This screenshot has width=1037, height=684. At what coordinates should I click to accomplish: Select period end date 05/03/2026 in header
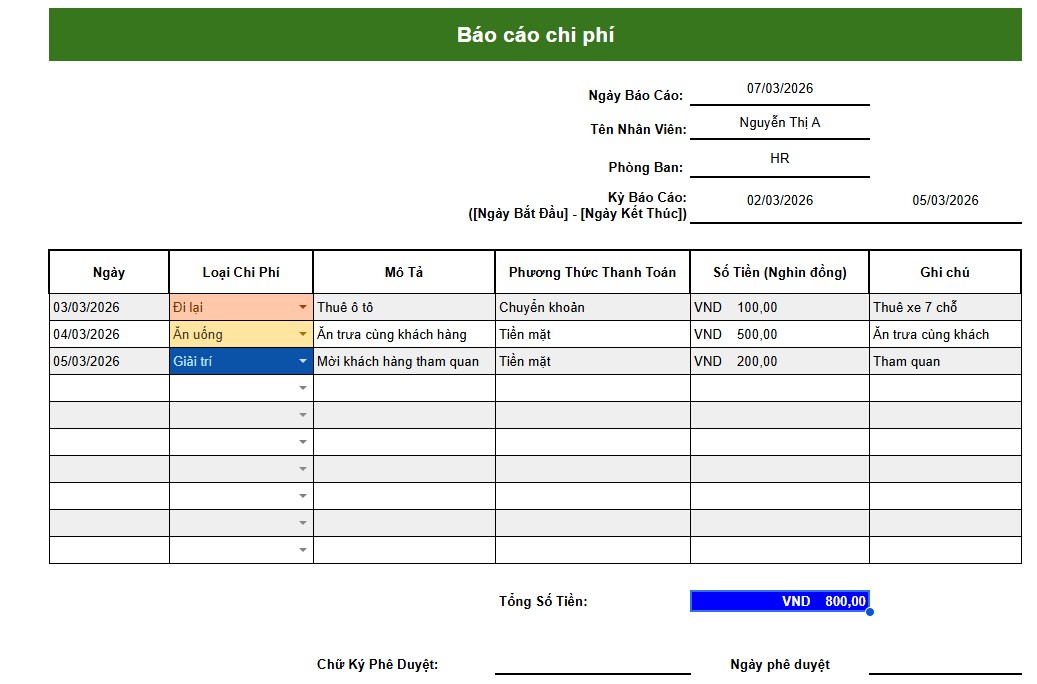945,200
